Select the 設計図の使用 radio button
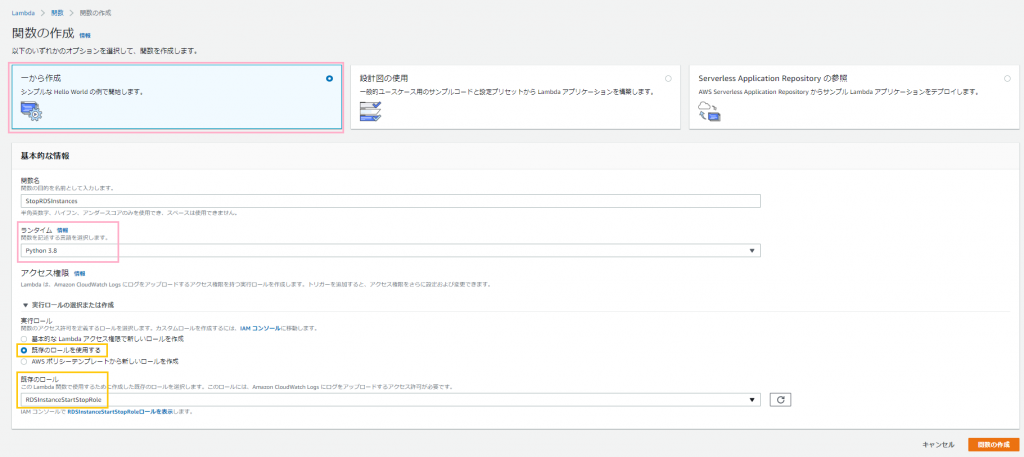1024x457 pixels. pos(668,78)
